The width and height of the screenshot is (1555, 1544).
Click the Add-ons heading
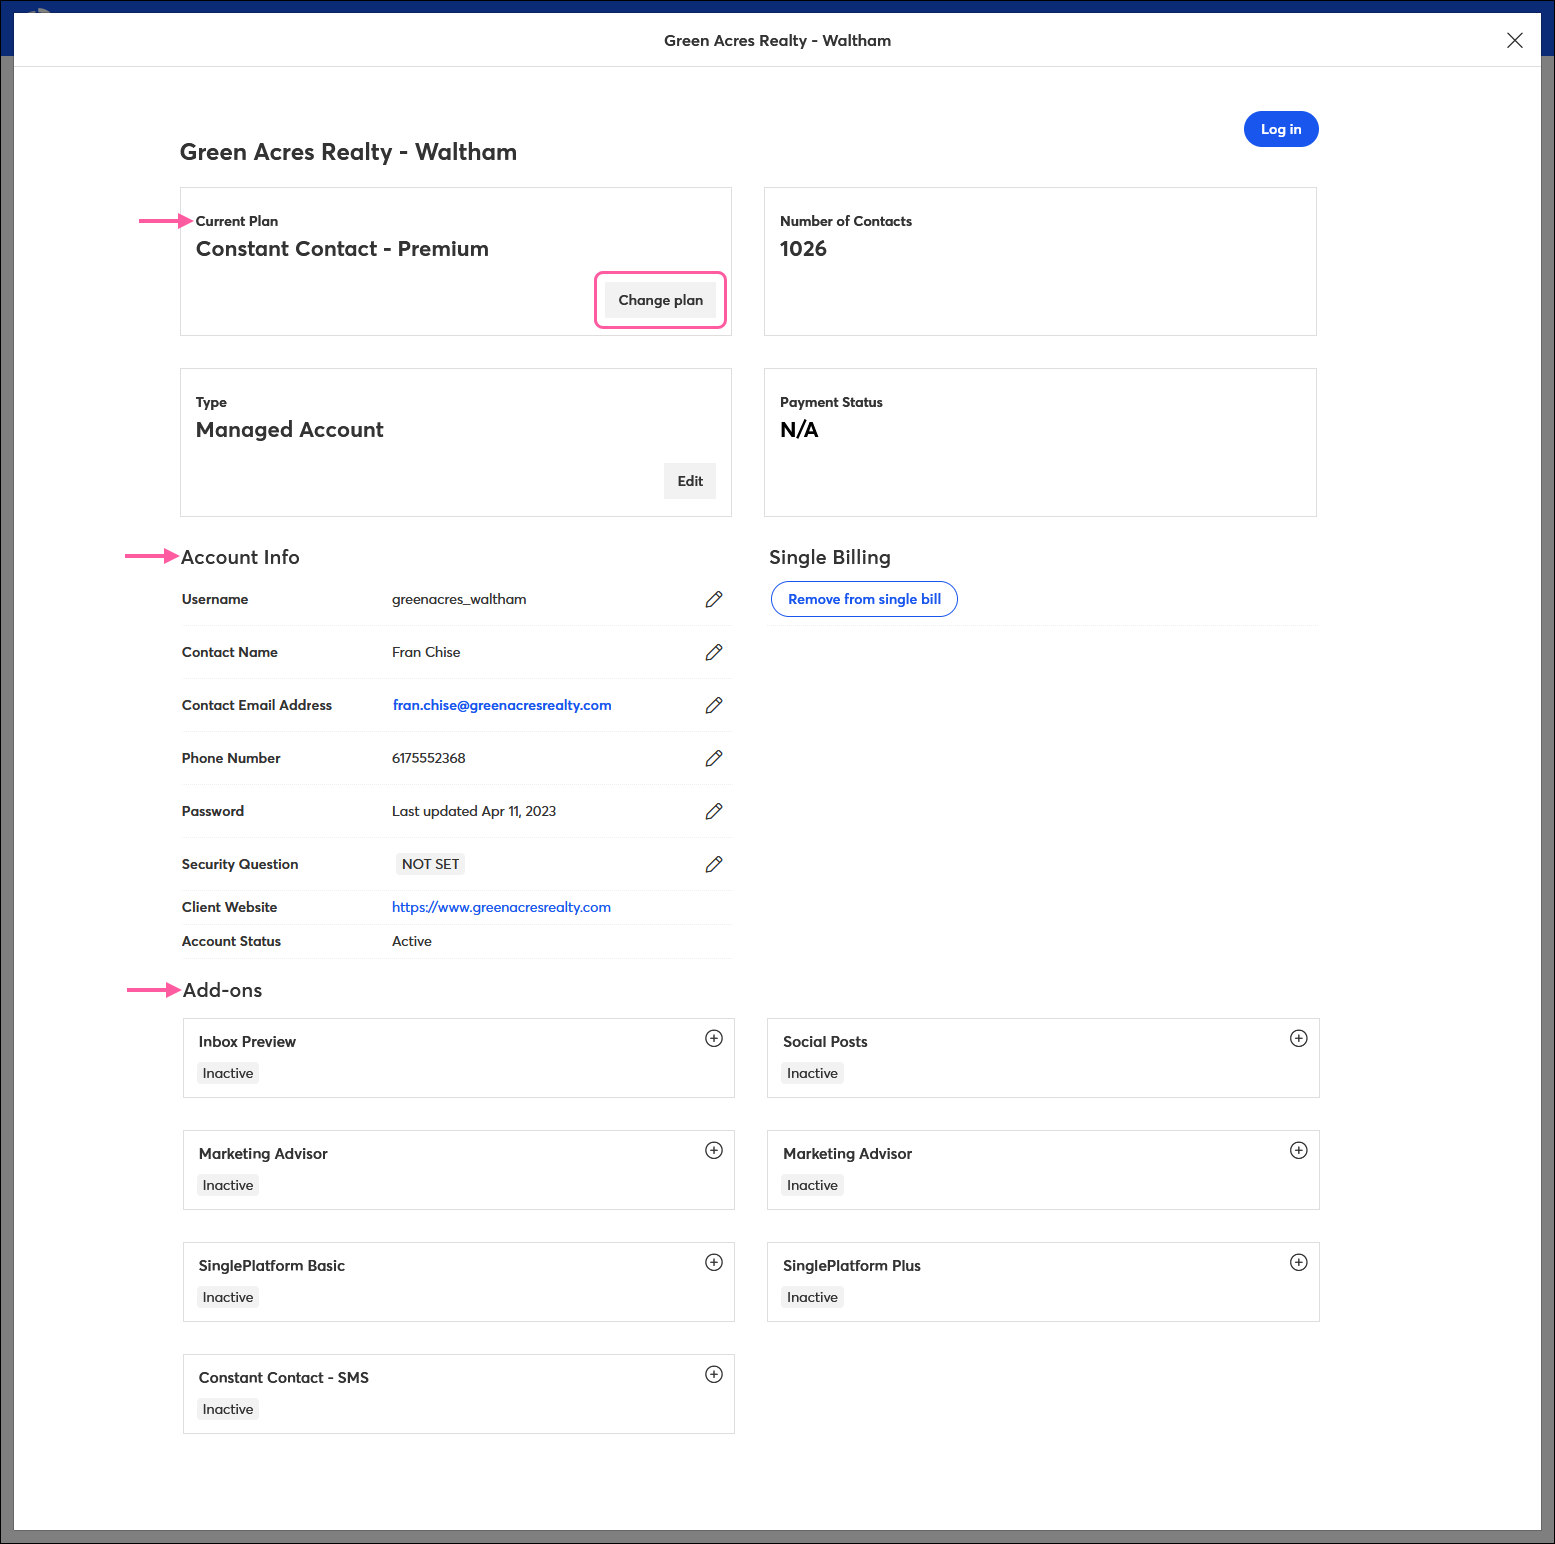point(222,990)
